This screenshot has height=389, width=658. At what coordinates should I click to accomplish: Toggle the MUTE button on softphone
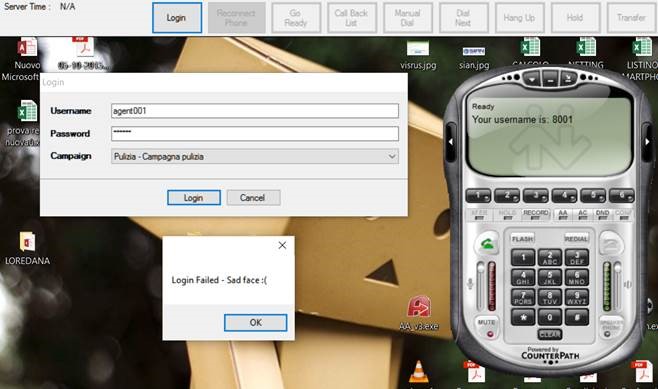tap(487, 327)
